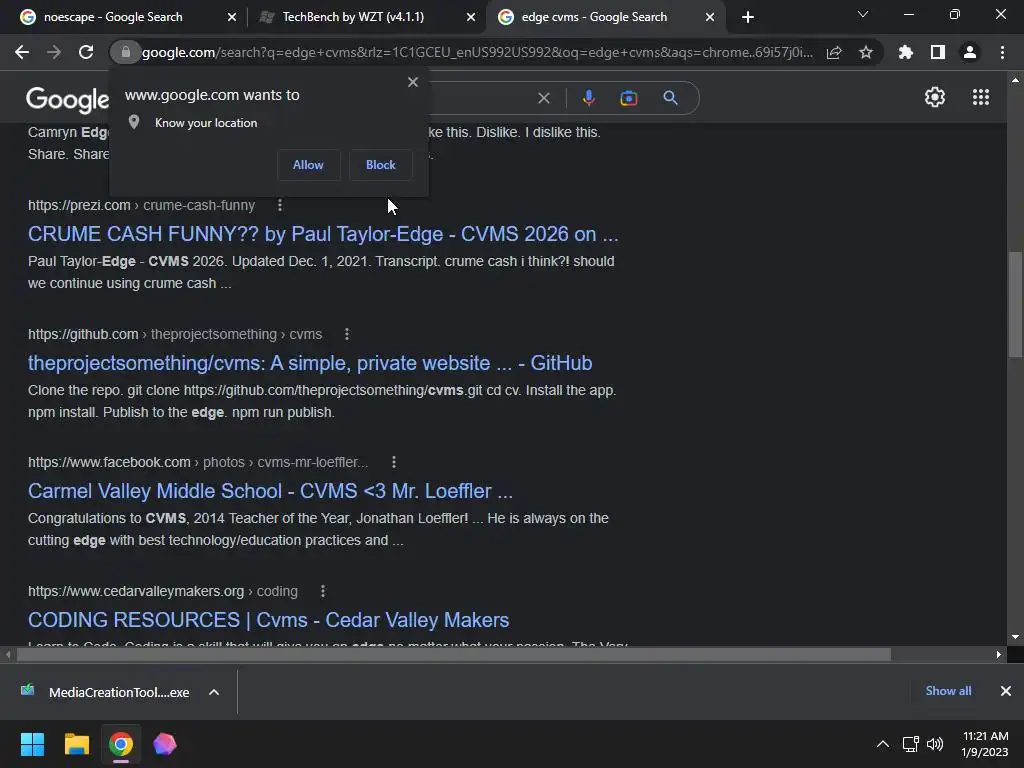Click the Chrome taskbar icon
The image size is (1024, 768).
click(121, 744)
